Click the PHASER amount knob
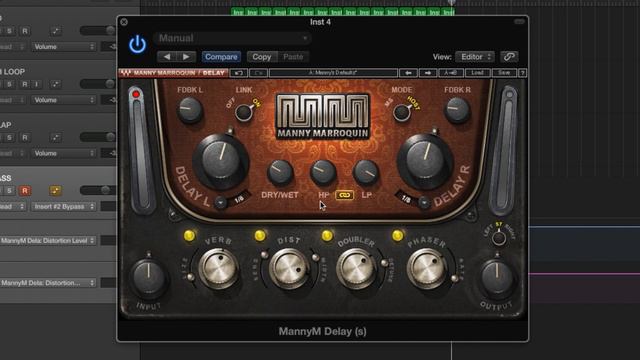The height and width of the screenshot is (360, 640). 427,268
